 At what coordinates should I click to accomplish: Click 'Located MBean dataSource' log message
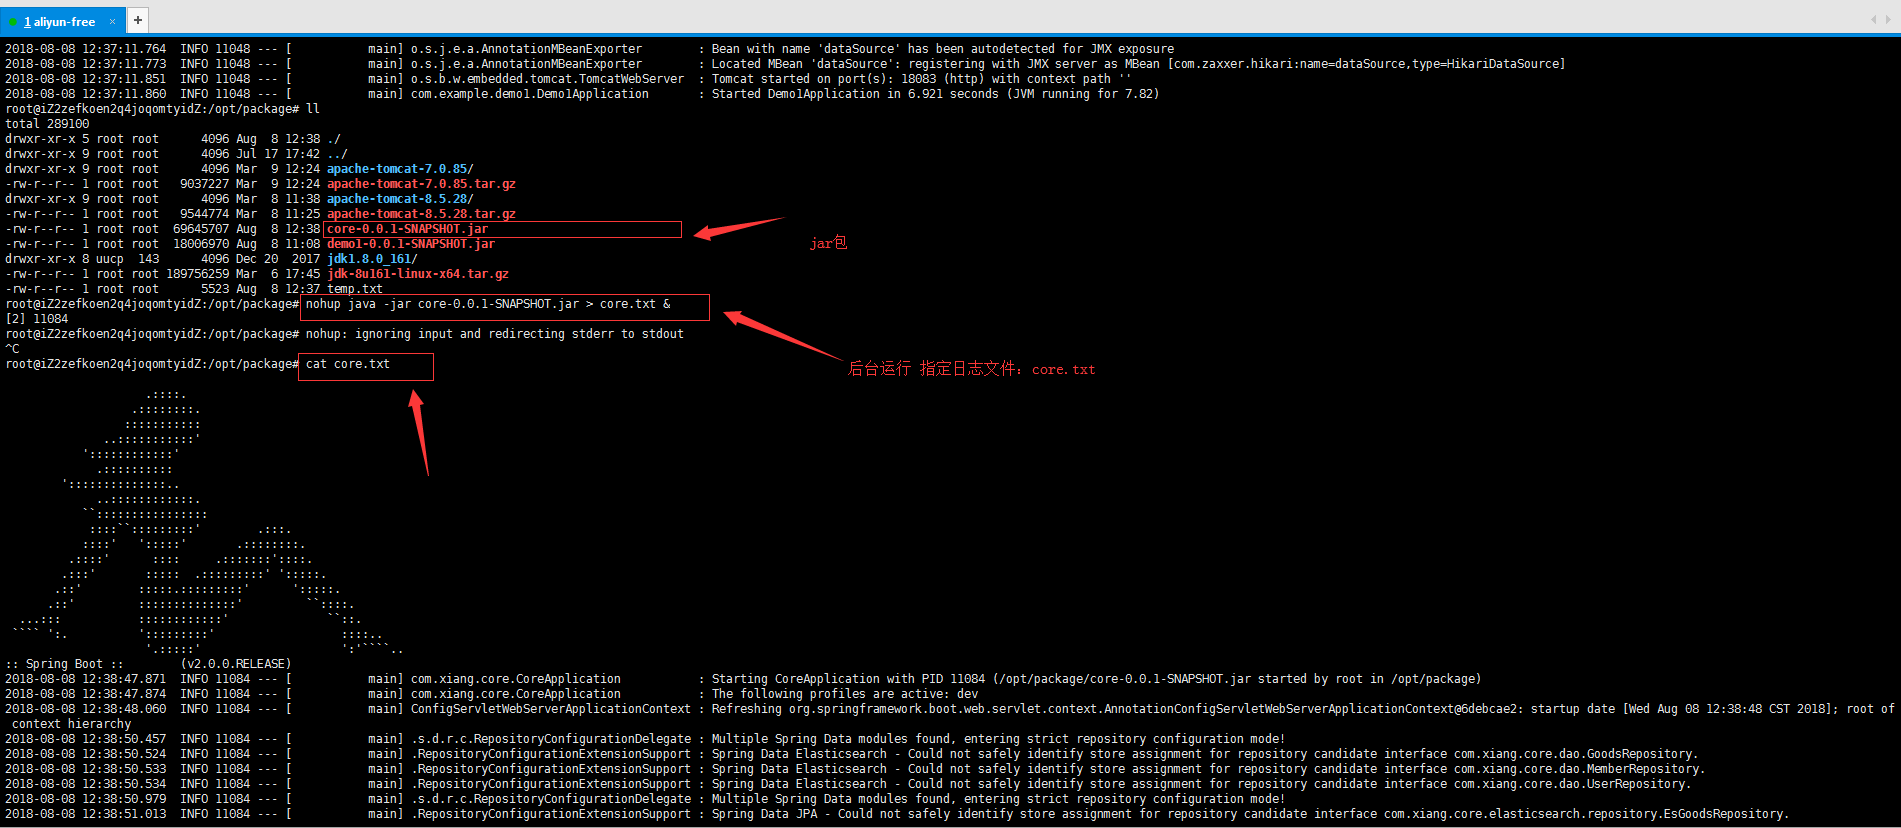(1138, 64)
